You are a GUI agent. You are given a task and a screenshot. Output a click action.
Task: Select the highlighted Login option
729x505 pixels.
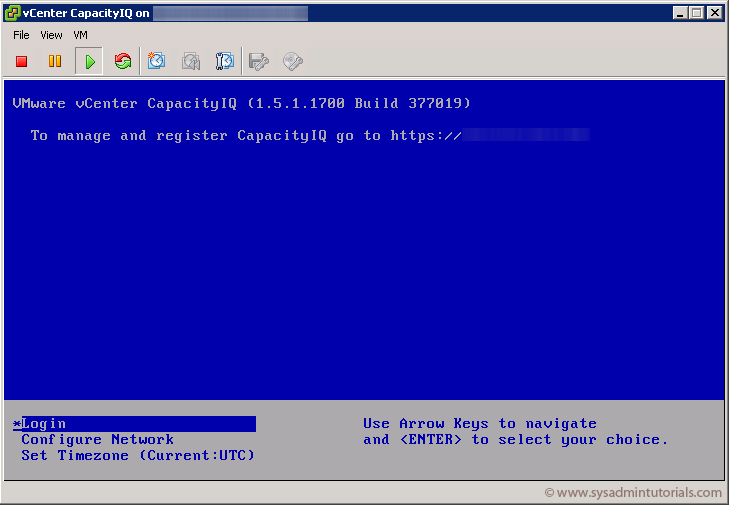click(134, 424)
